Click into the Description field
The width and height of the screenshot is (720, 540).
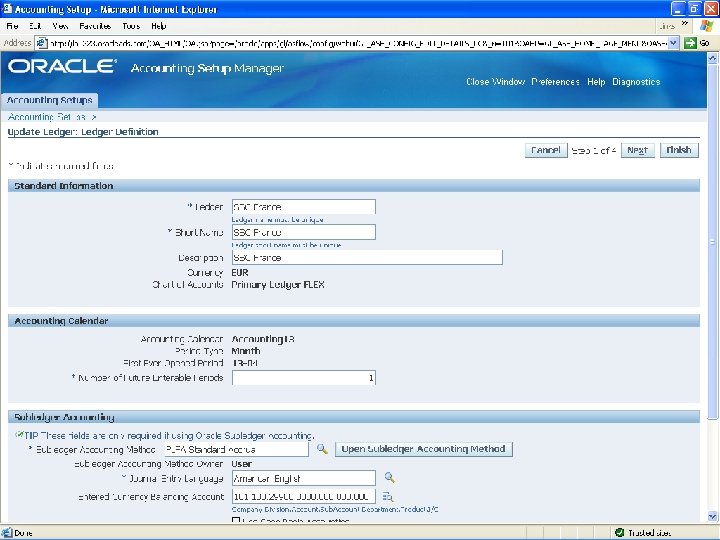[x=367, y=257]
